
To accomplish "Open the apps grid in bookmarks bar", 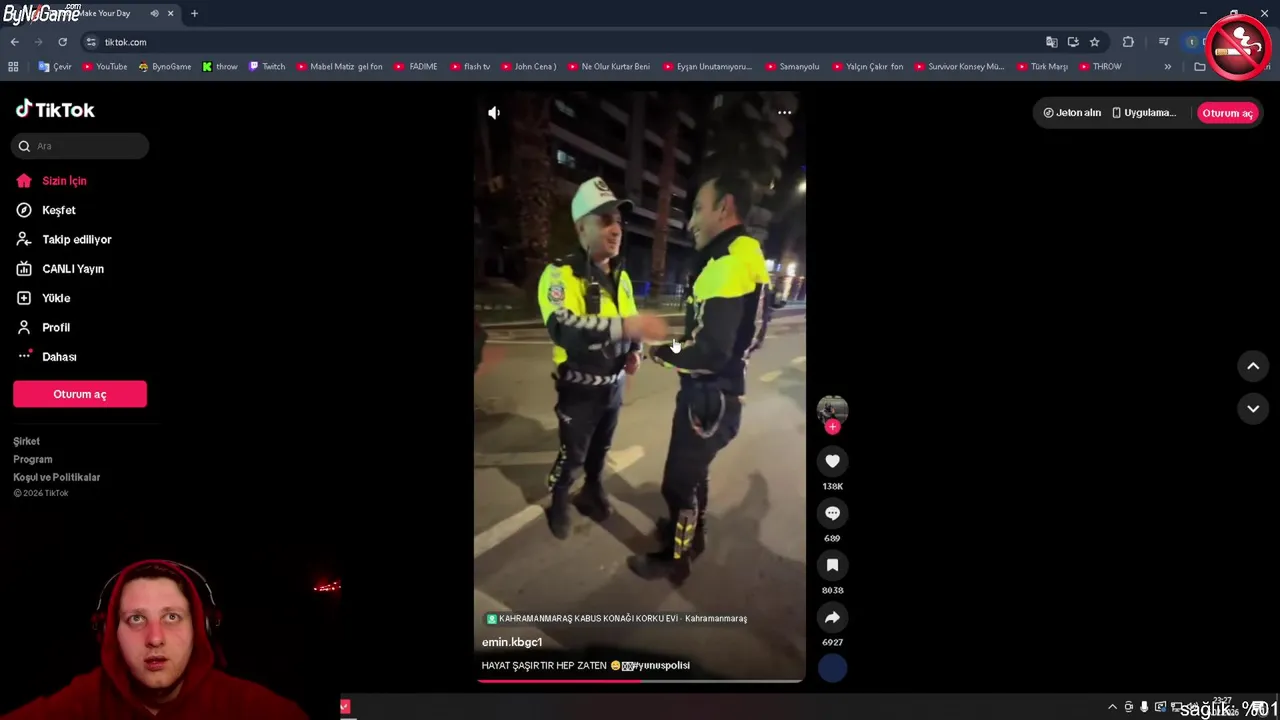I will [13, 67].
